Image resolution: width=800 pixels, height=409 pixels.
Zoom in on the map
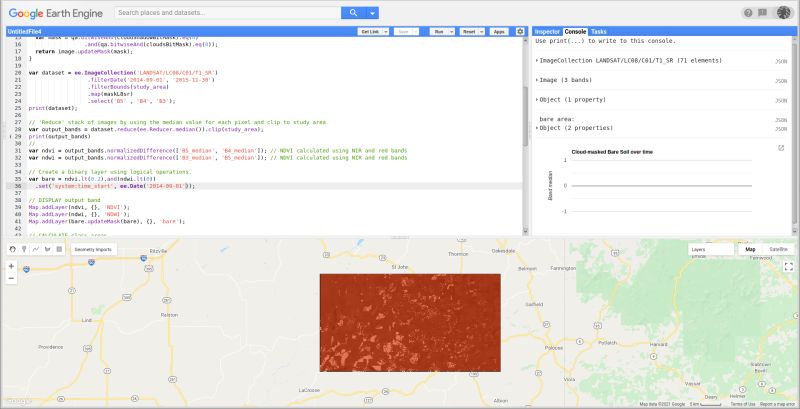pos(11,266)
